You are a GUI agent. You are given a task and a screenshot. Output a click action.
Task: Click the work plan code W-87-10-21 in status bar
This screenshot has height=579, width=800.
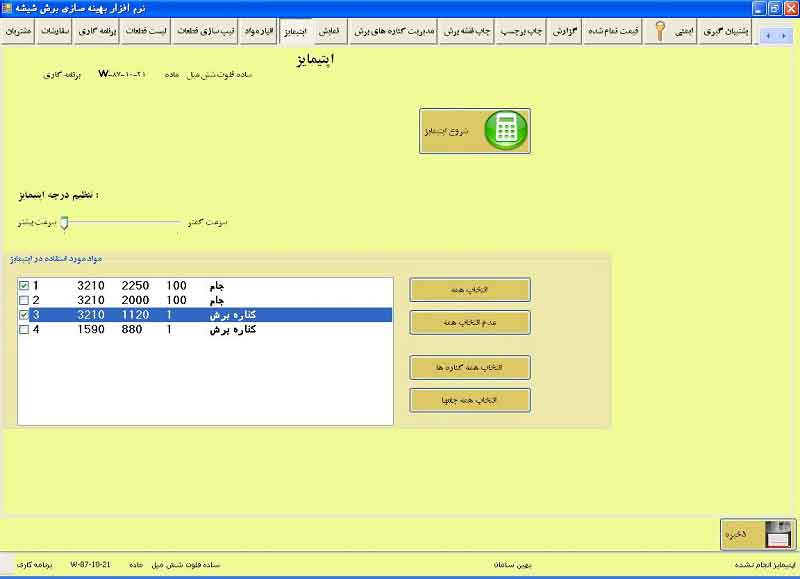coord(90,565)
